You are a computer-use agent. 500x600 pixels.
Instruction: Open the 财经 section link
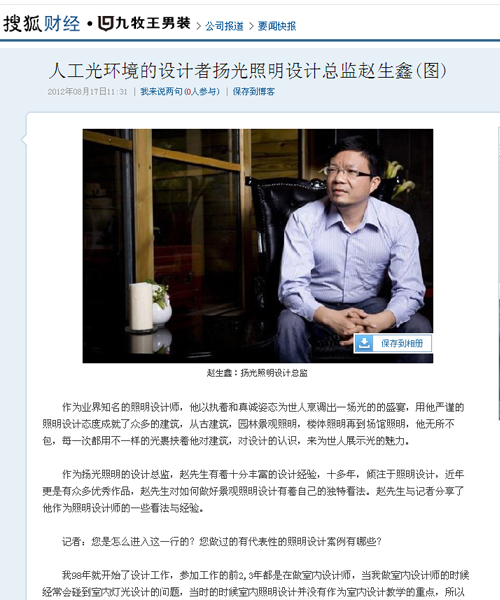pyautogui.click(x=62, y=24)
